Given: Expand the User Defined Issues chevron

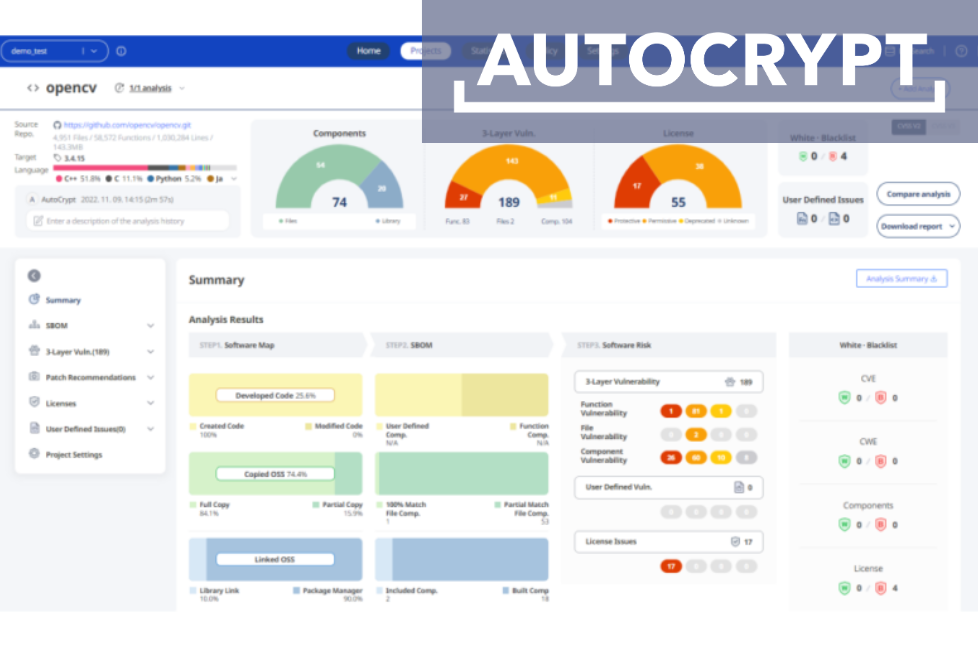Looking at the screenshot, I should pos(150,429).
